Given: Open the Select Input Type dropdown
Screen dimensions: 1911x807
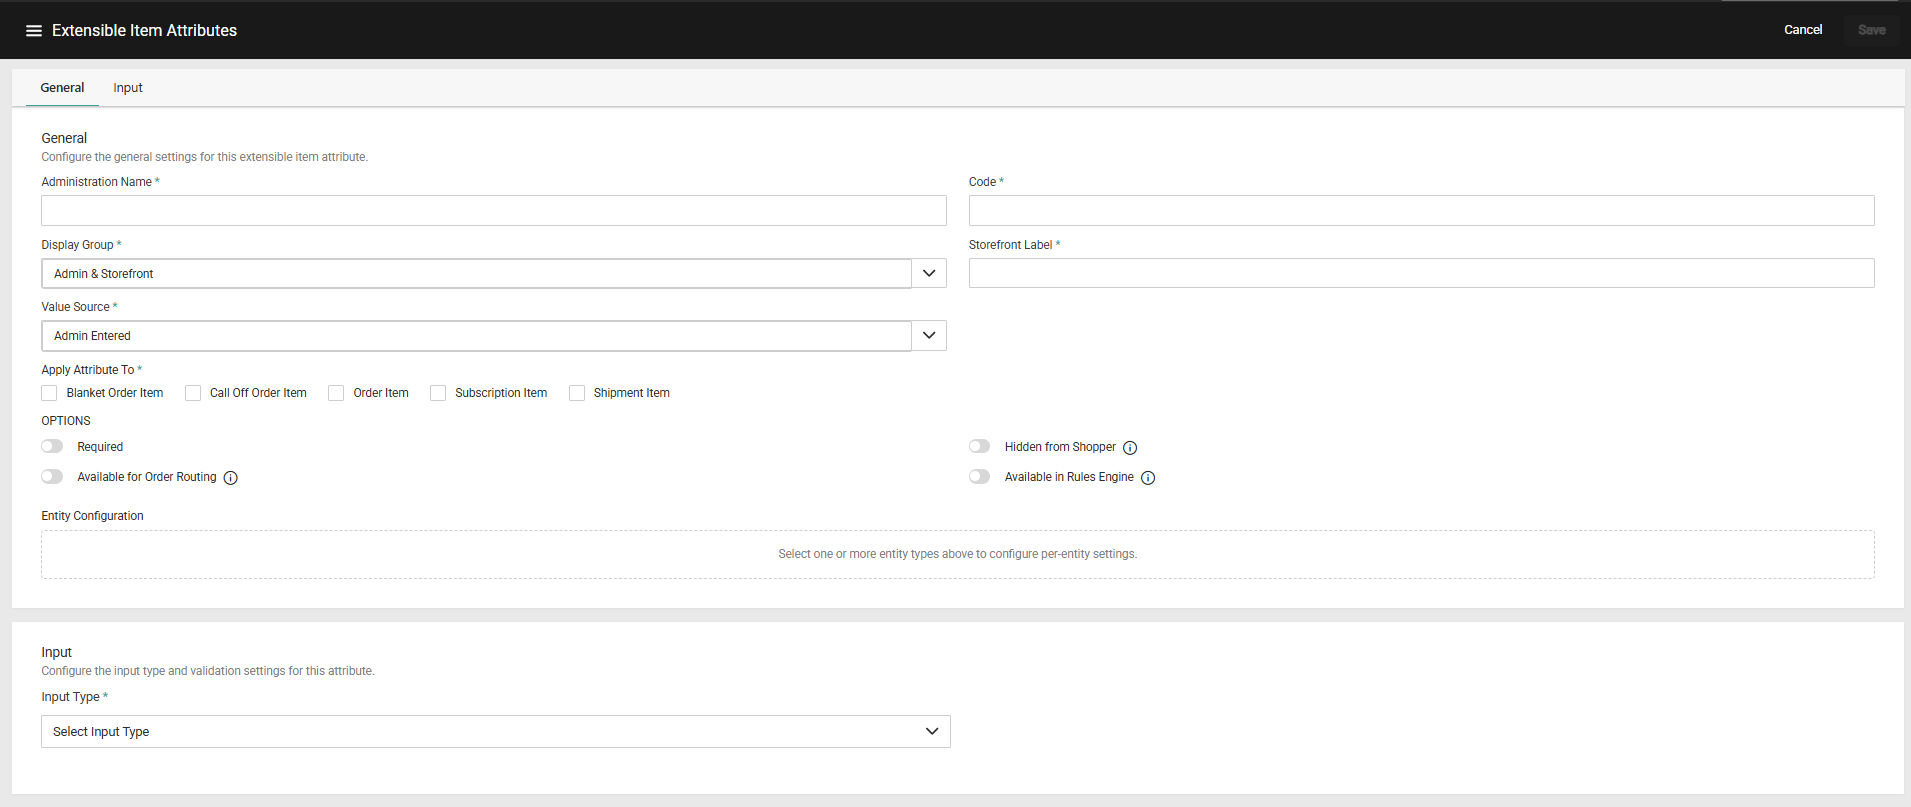Looking at the screenshot, I should [496, 731].
